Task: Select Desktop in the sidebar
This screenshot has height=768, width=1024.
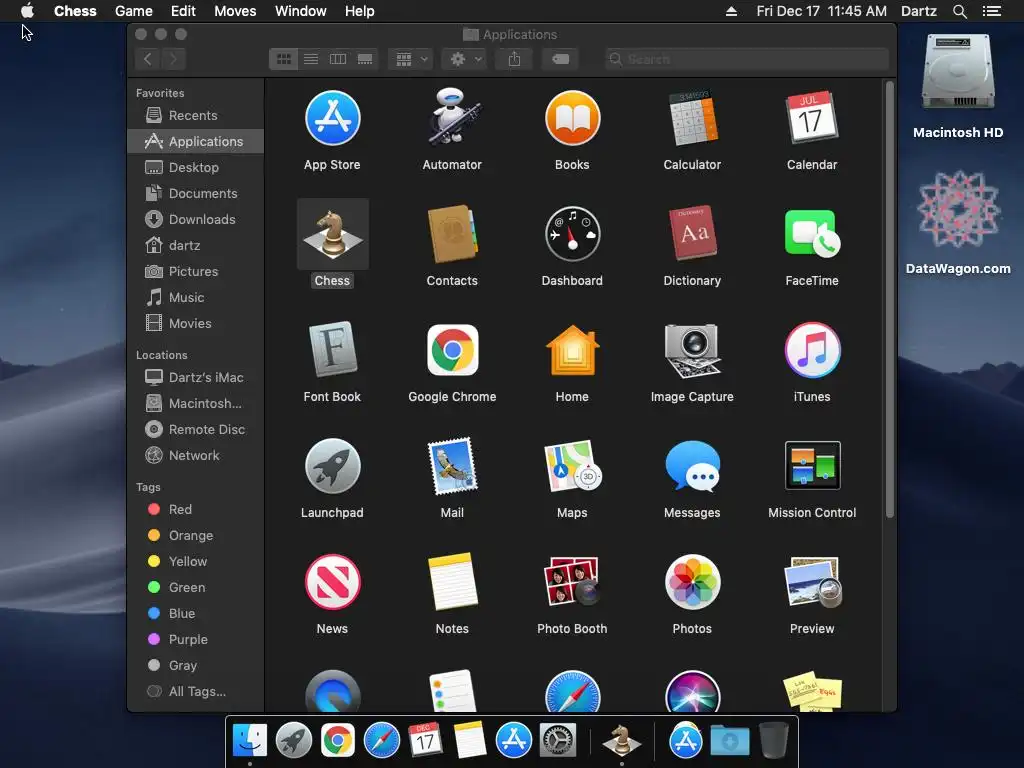Action: click(195, 167)
